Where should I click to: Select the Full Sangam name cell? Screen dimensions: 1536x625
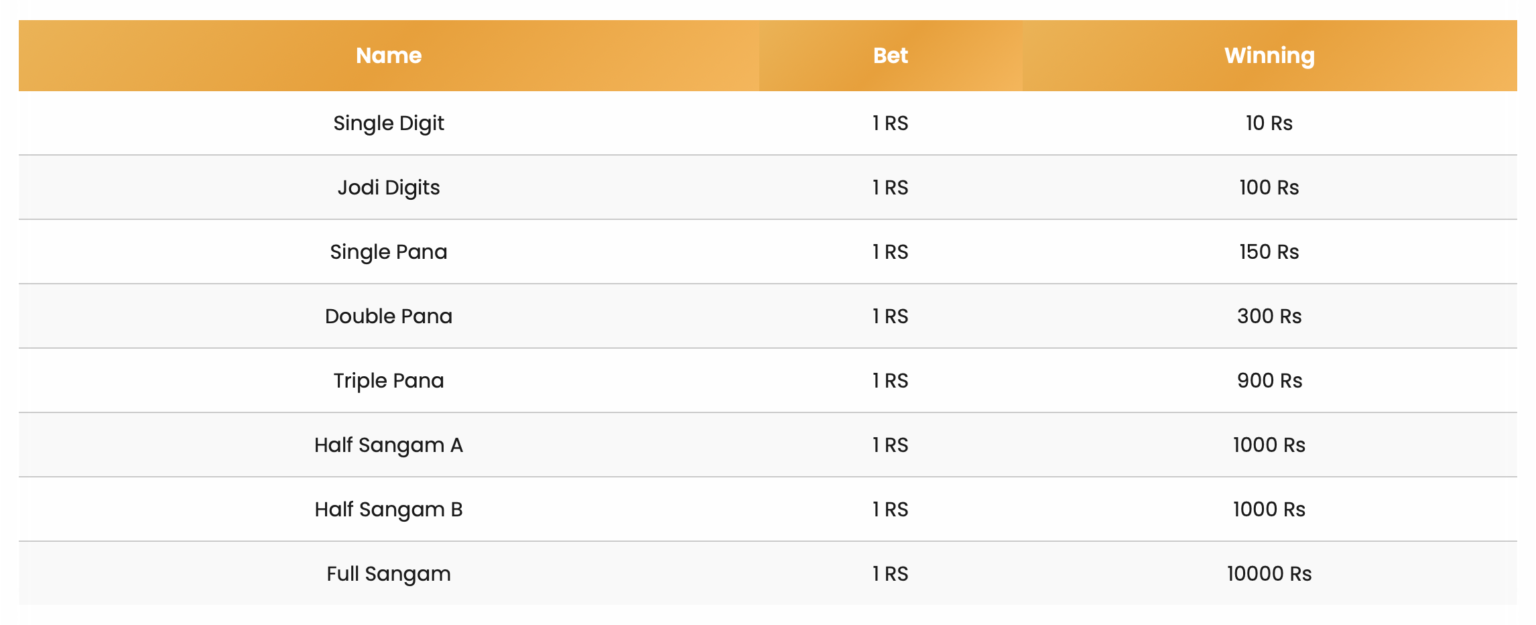pos(388,574)
